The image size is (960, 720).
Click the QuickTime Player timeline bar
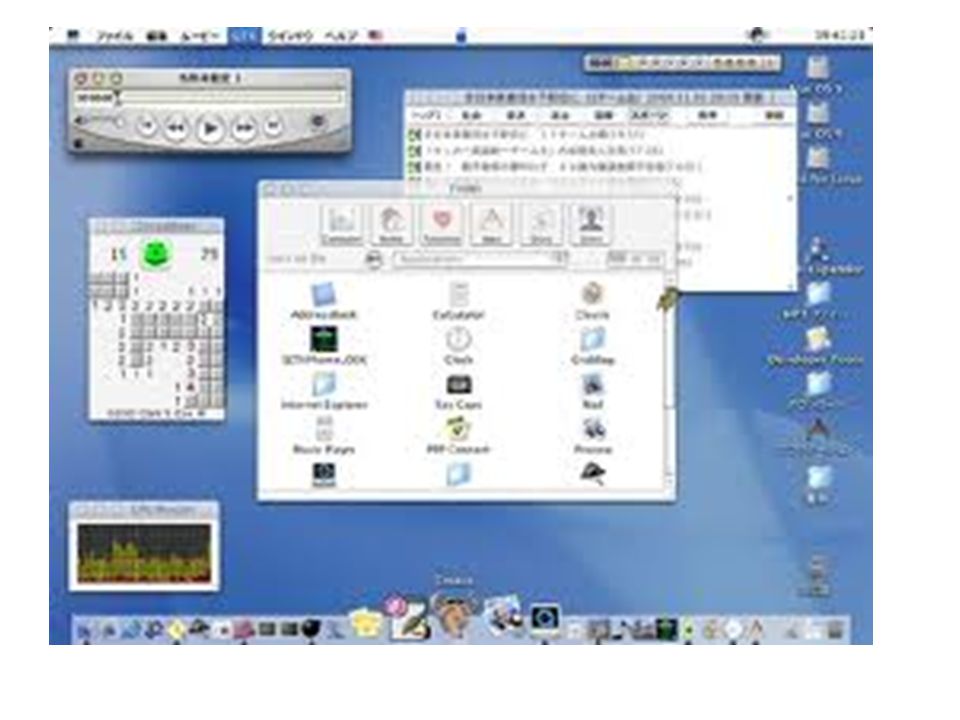230,97
